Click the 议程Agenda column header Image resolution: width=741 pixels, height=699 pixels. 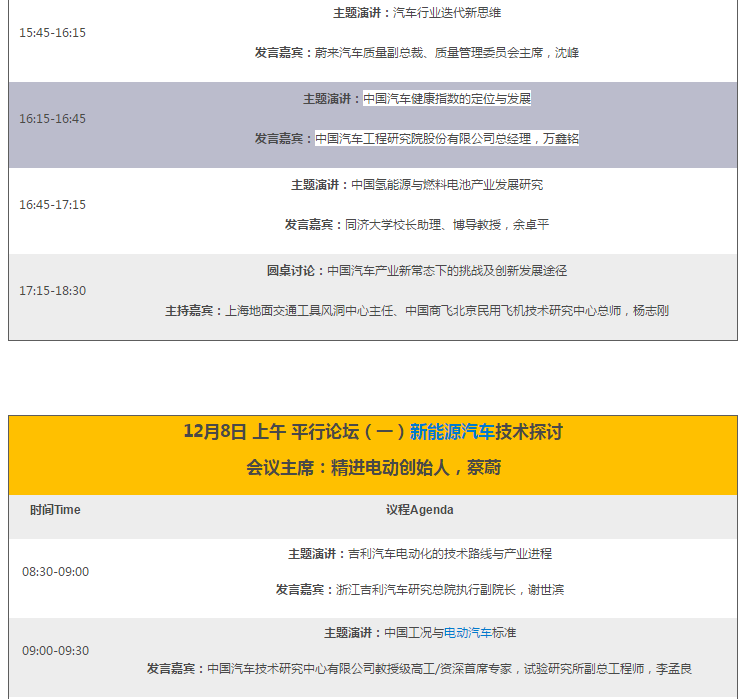coord(419,510)
